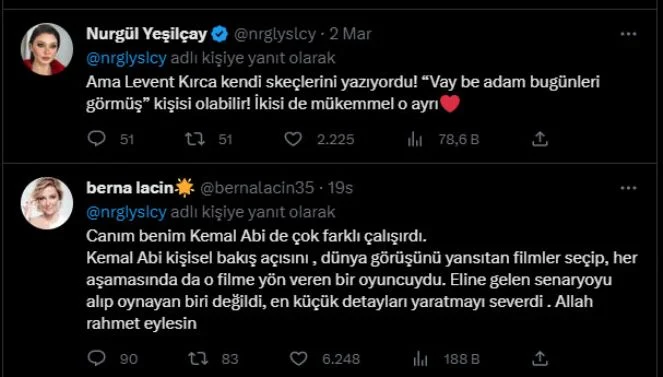Viewport: 663px width, 377px height.
Task: Open Nurgül Yeşilçay's profile picture
Action: [47, 49]
